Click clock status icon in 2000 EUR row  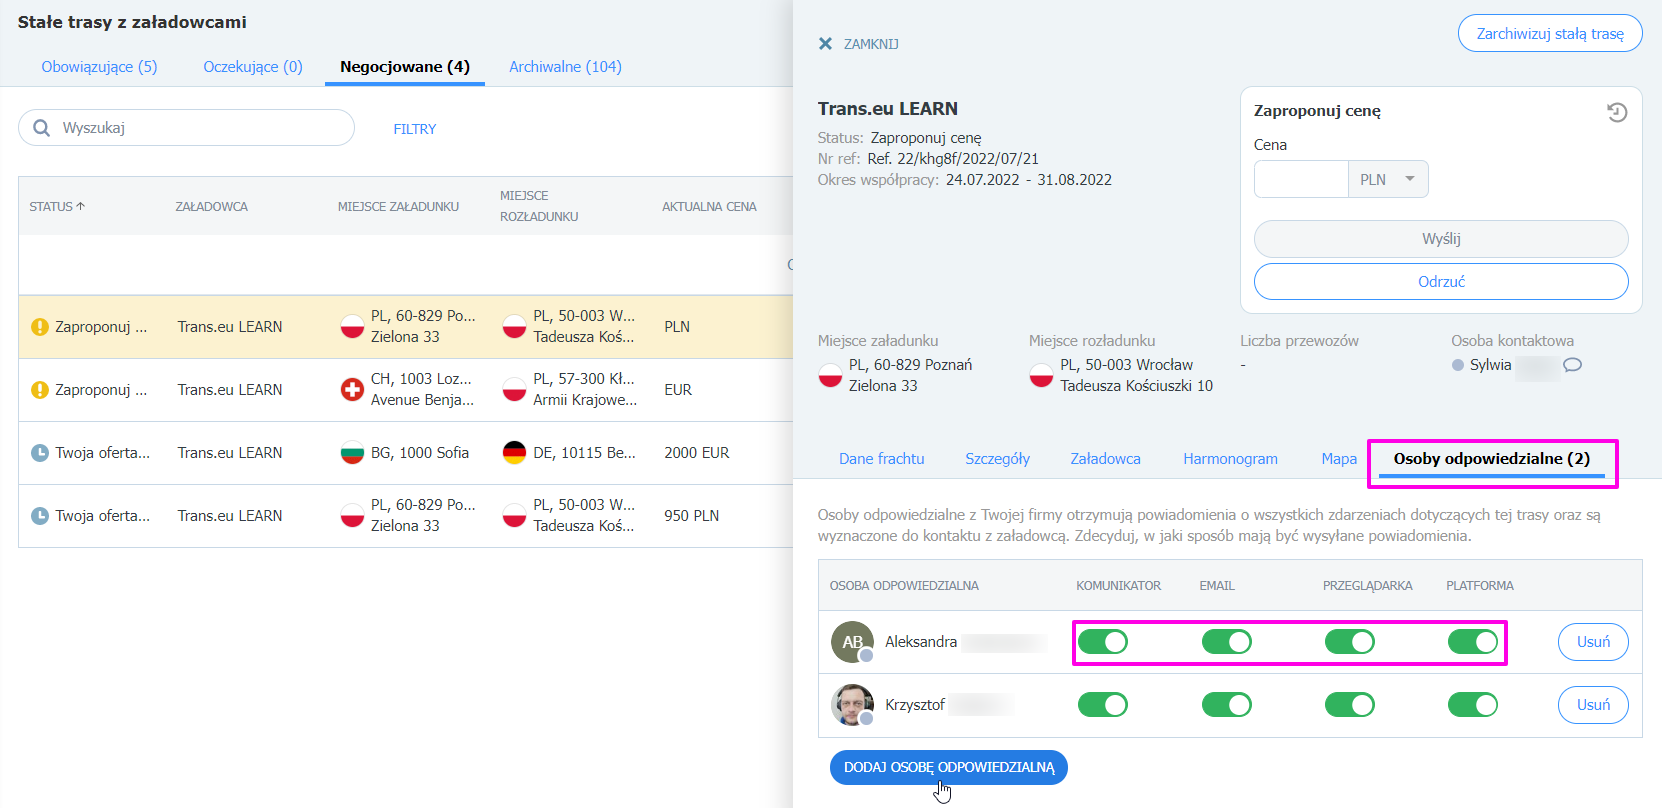point(40,453)
